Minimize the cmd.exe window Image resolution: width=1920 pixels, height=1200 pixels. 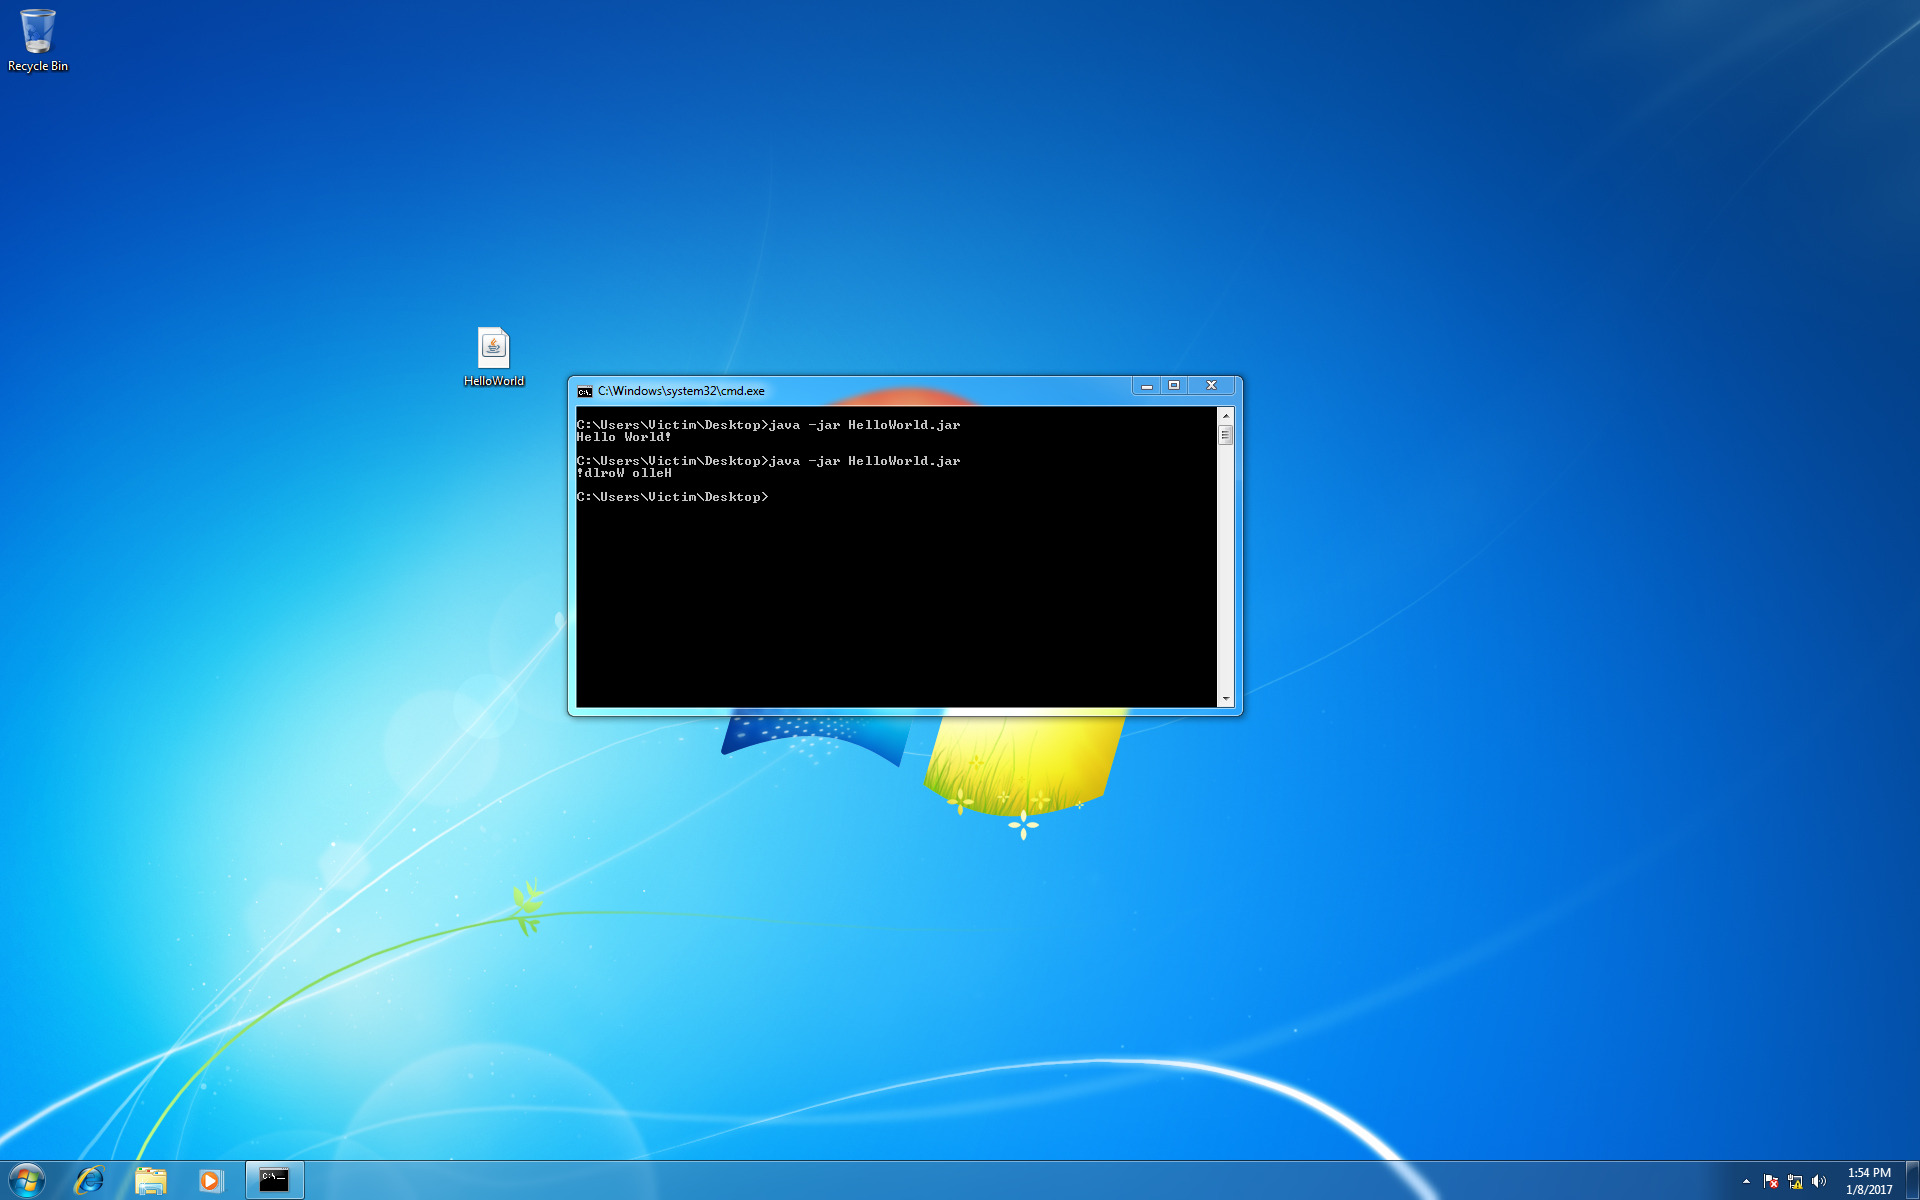(1147, 386)
